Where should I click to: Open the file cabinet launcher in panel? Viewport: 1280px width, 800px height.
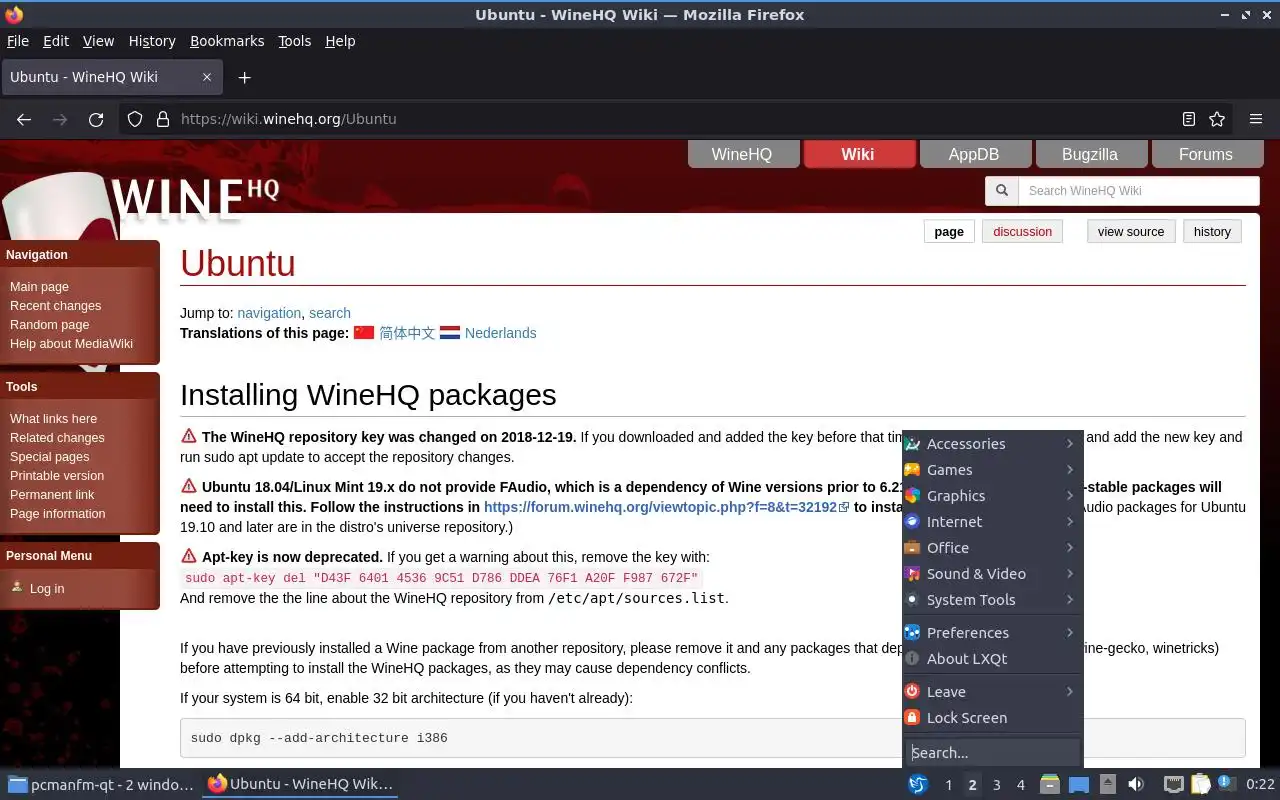pyautogui.click(x=1049, y=785)
